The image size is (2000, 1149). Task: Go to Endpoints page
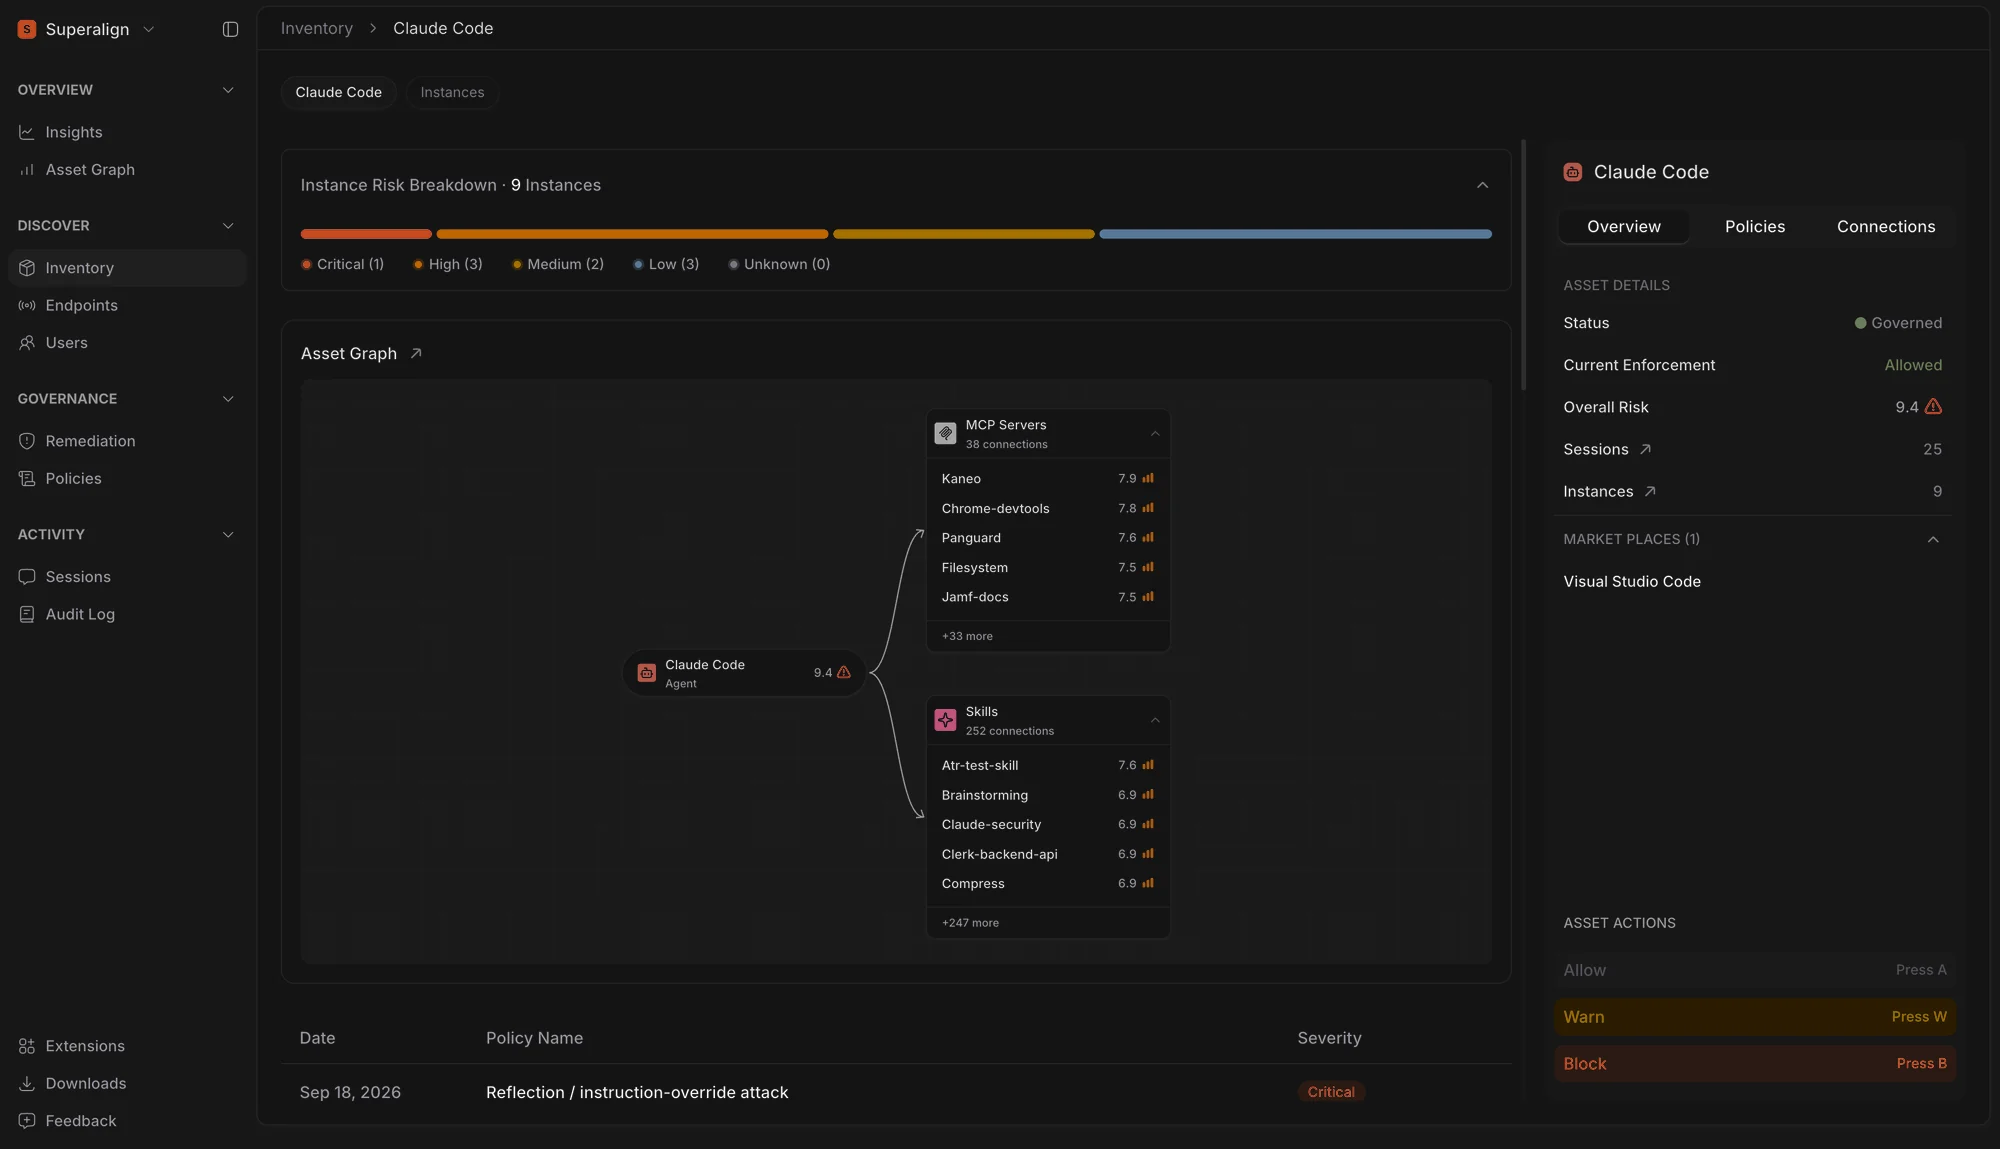pos(81,305)
